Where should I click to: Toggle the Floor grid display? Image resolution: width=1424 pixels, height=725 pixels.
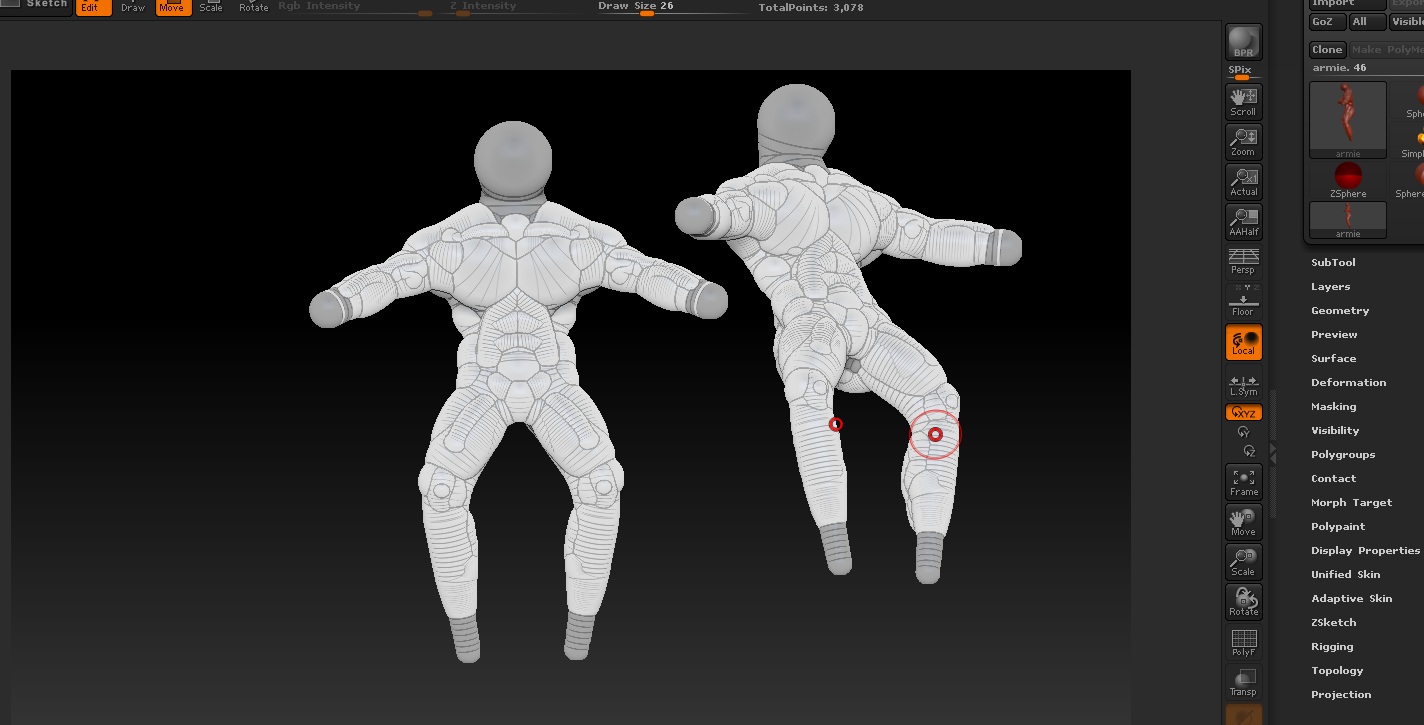[x=1243, y=301]
